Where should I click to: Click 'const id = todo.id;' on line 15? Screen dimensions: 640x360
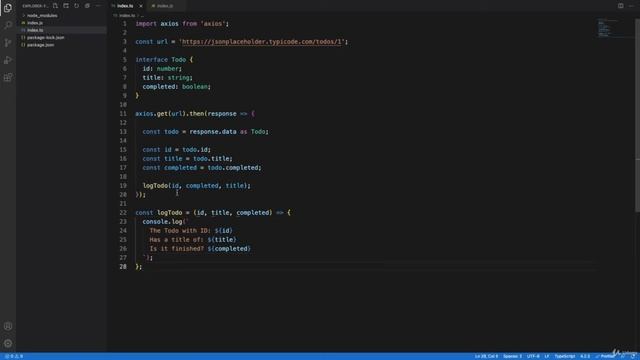pyautogui.click(x=177, y=150)
